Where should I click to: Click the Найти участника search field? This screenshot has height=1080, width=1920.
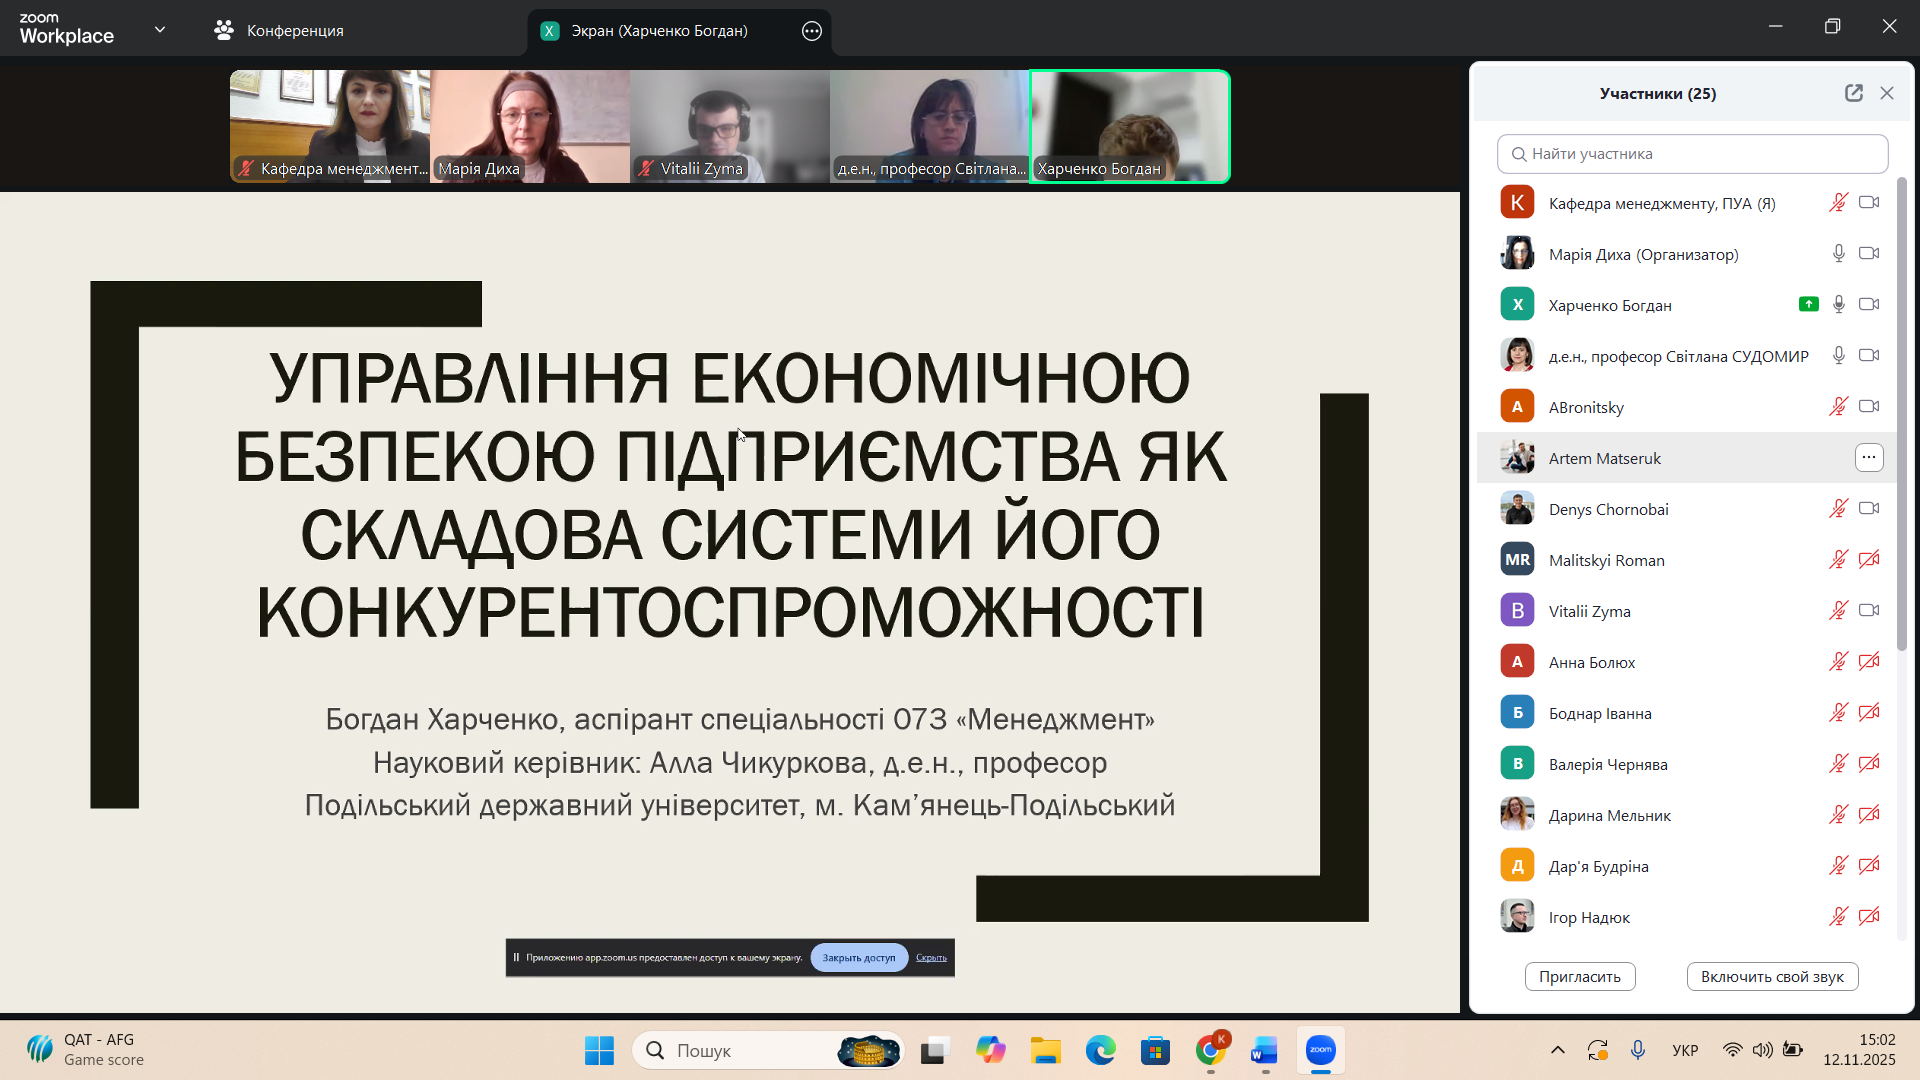tap(1692, 154)
